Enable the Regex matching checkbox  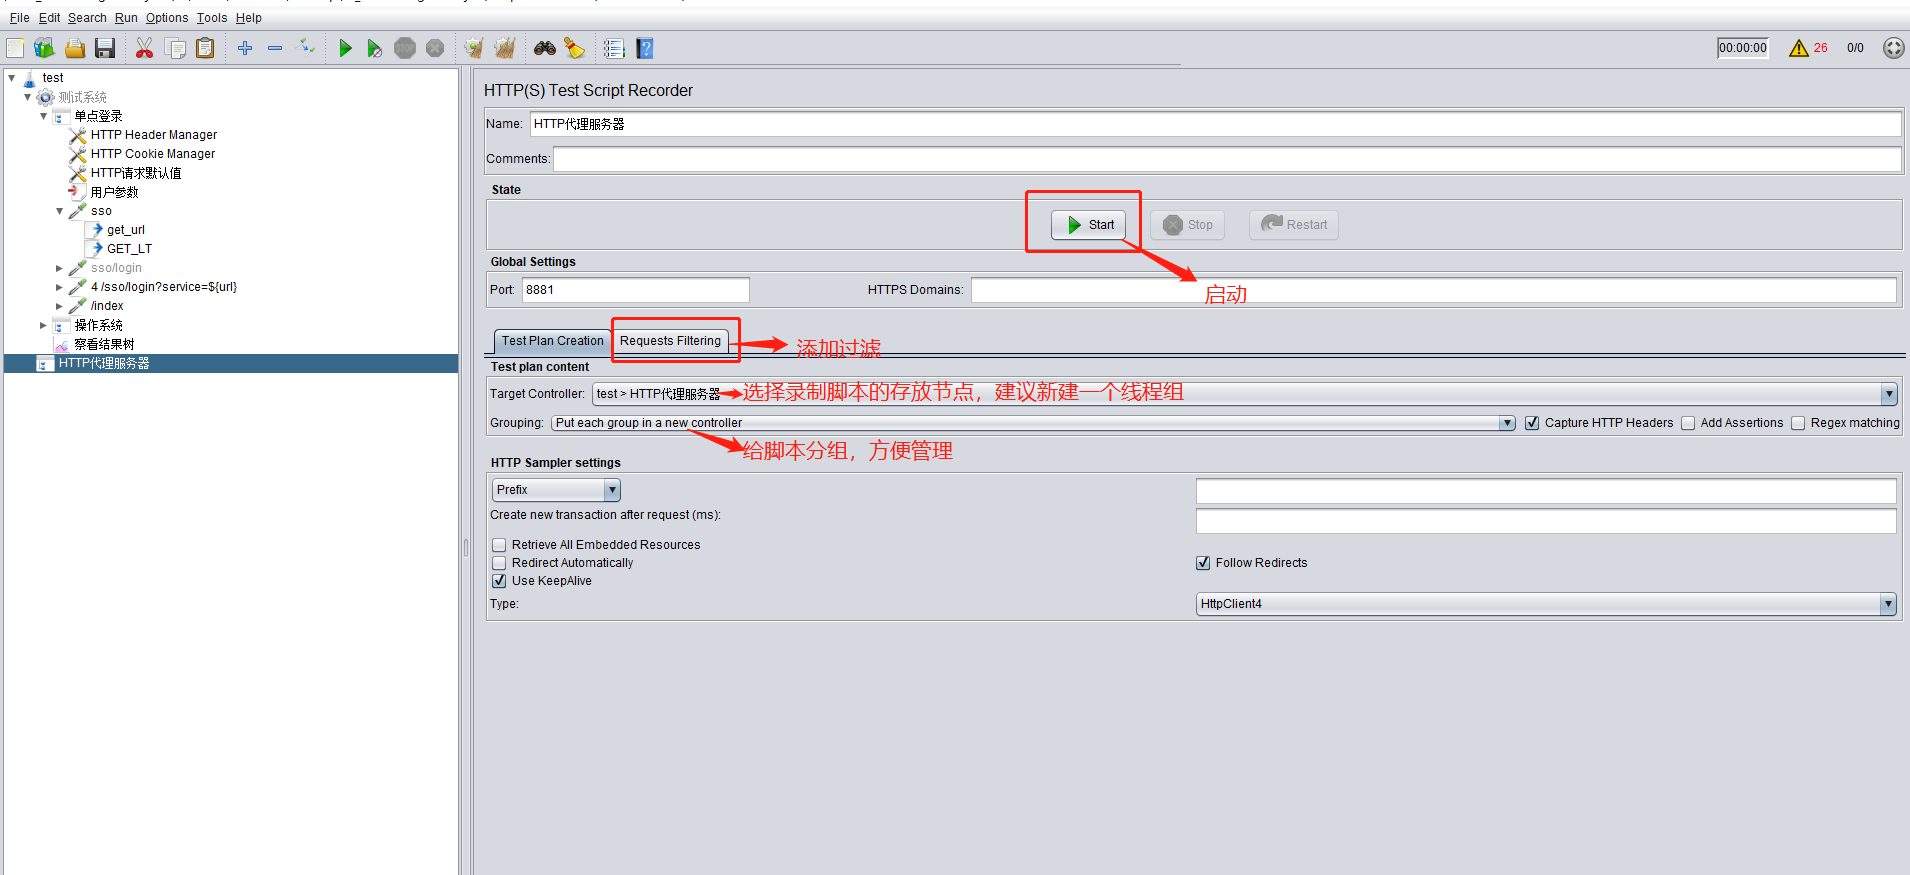tap(1798, 423)
